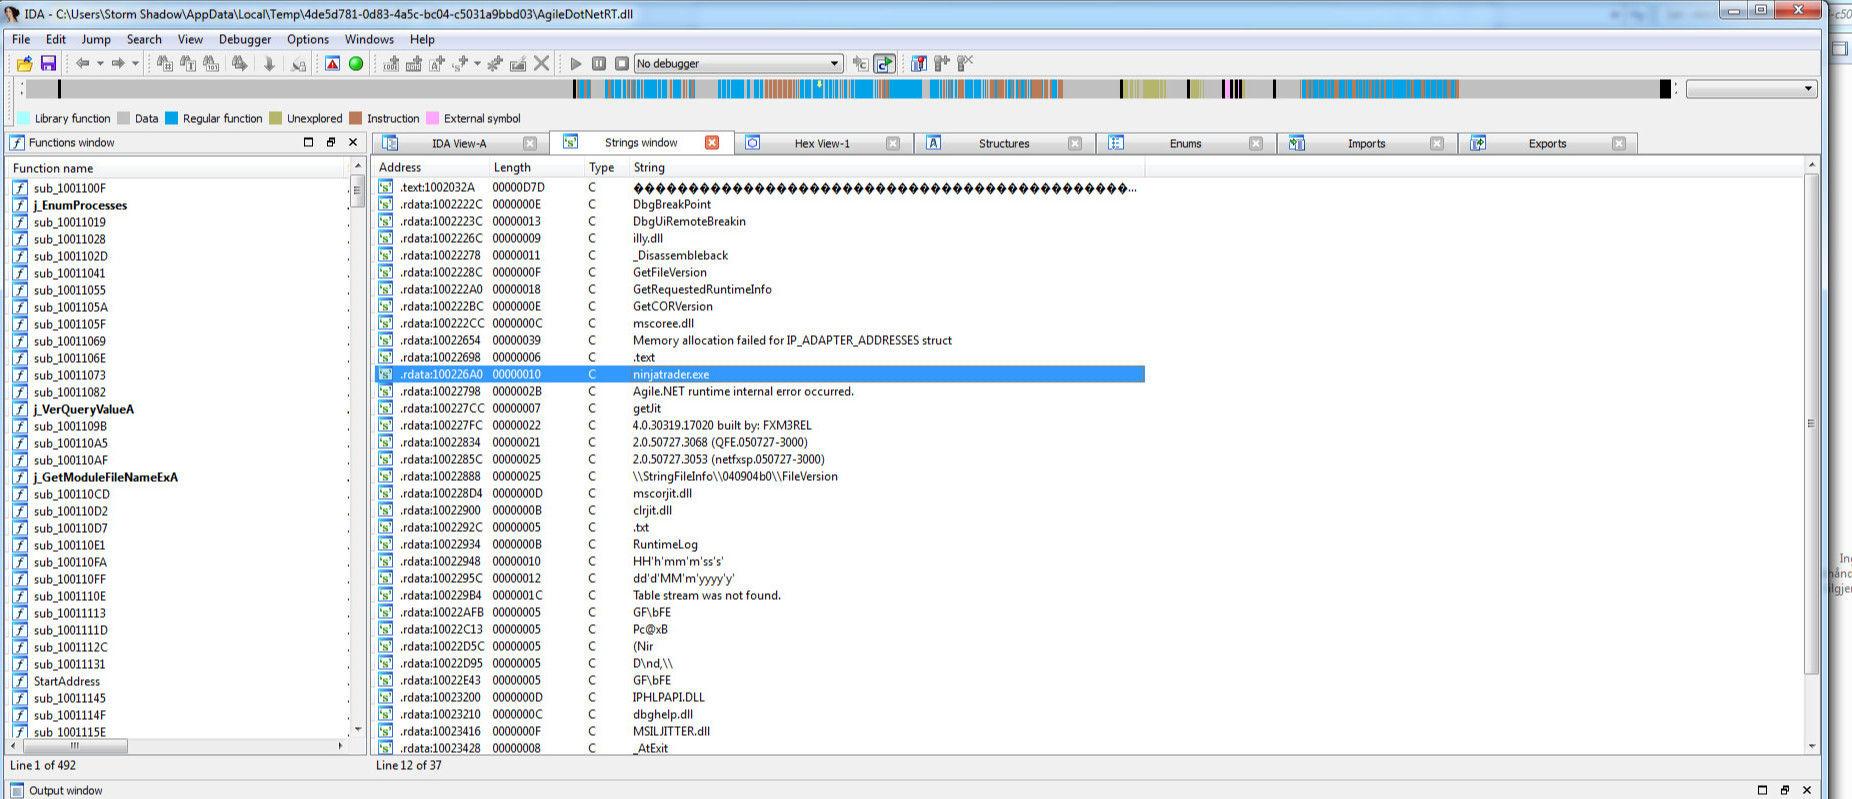Select the mscorjit.dll string row
Image resolution: width=1852 pixels, height=799 pixels.
click(662, 493)
